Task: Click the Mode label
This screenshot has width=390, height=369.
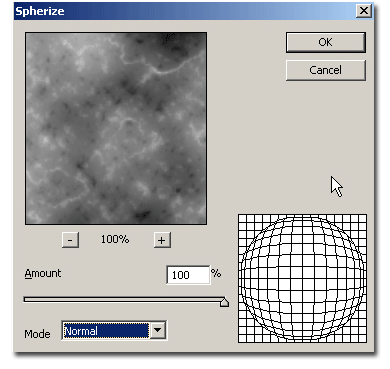Action: tap(37, 334)
